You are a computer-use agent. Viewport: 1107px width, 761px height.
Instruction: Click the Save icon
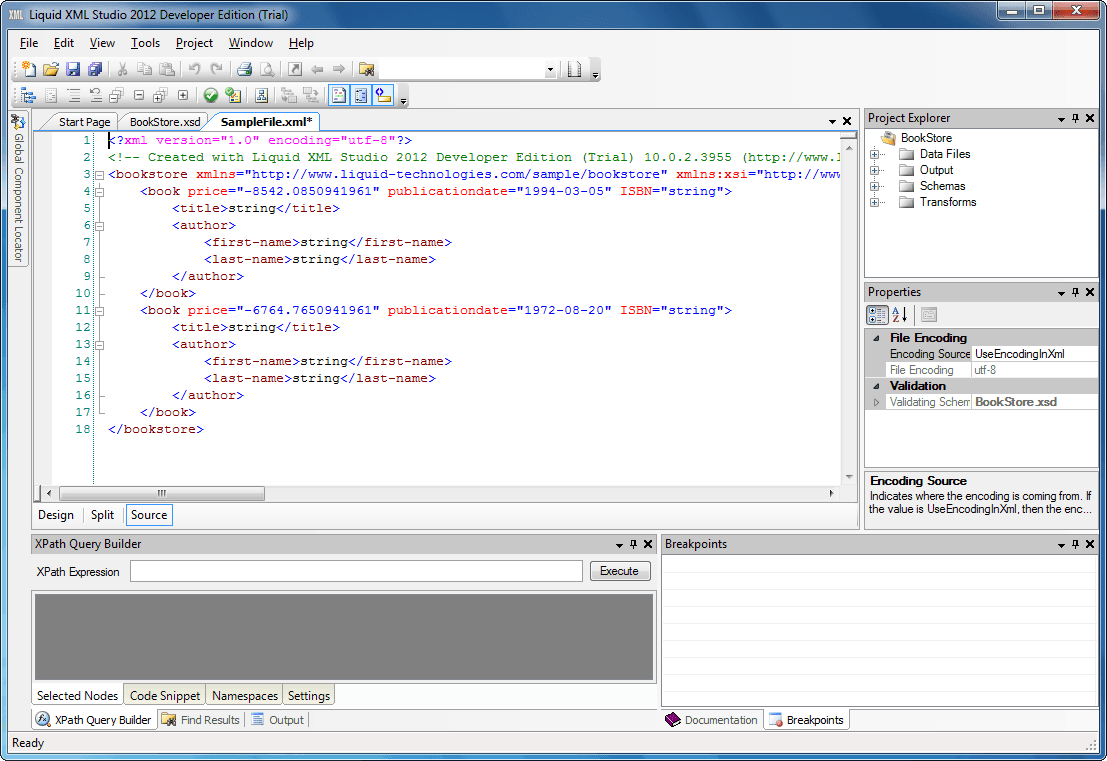pos(73,69)
